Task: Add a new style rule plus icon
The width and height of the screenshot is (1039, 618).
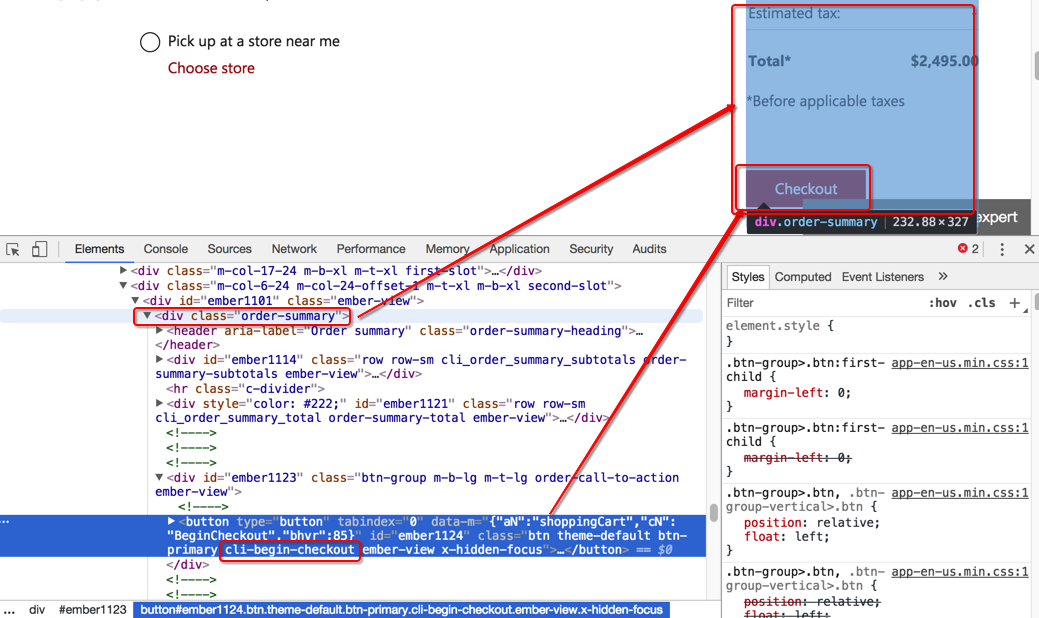Action: [x=1014, y=303]
